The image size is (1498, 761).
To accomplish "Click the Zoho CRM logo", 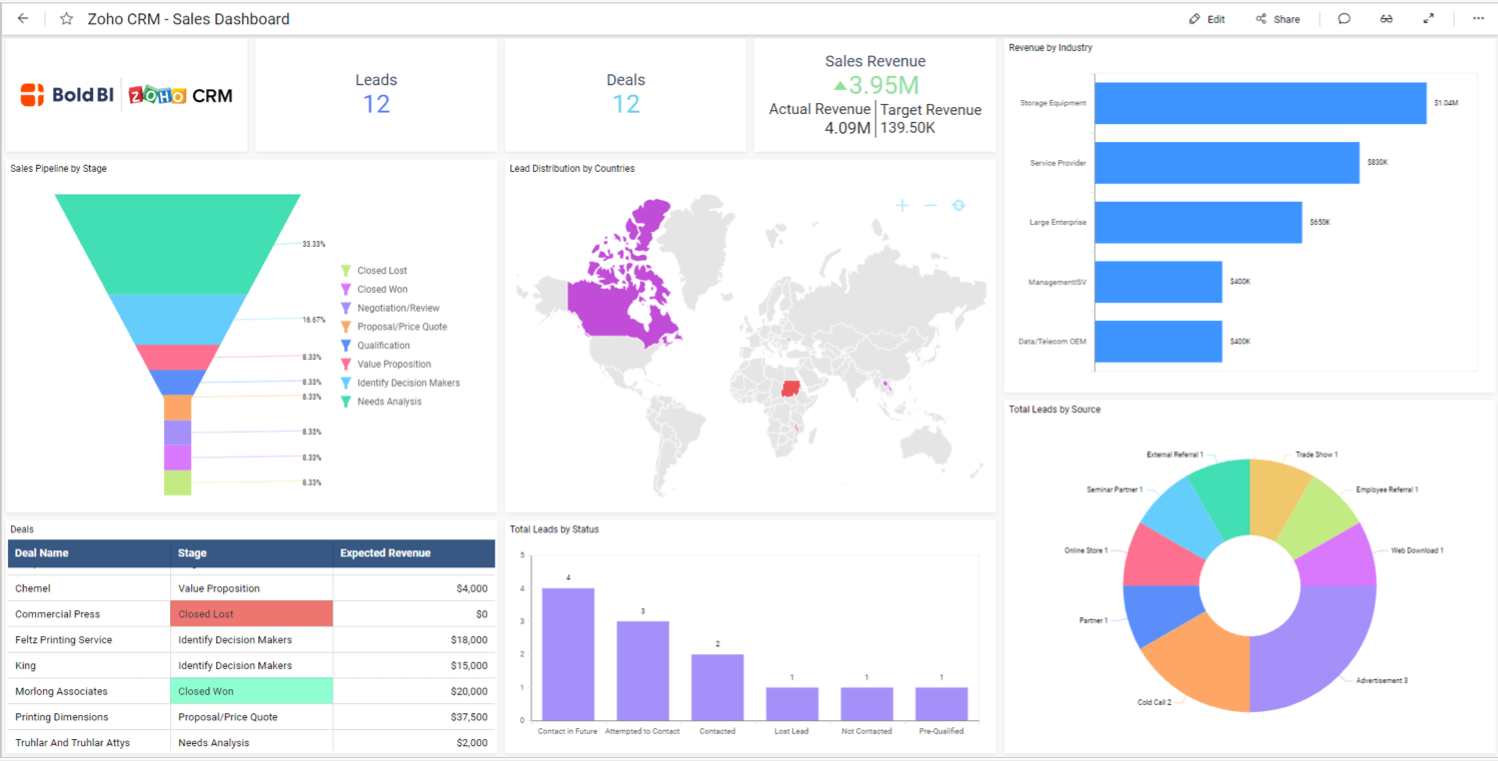I will (x=181, y=95).
